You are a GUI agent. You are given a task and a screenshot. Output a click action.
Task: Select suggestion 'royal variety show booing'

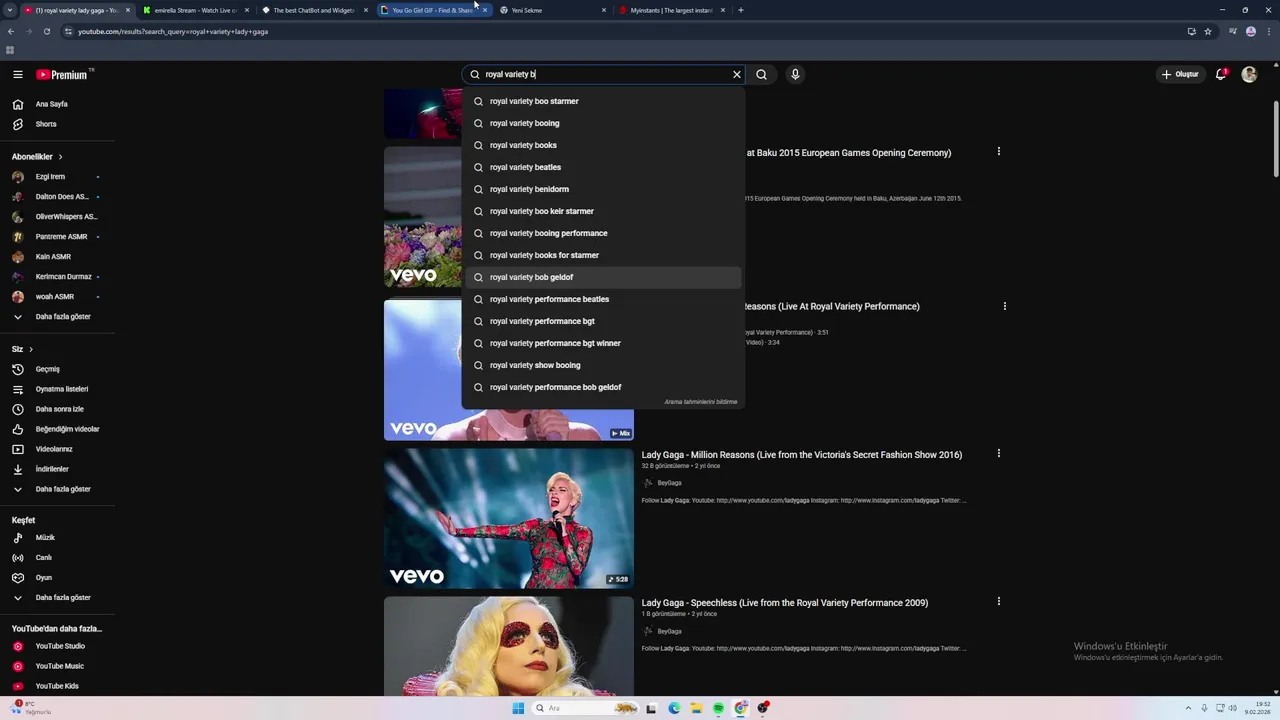(603, 365)
